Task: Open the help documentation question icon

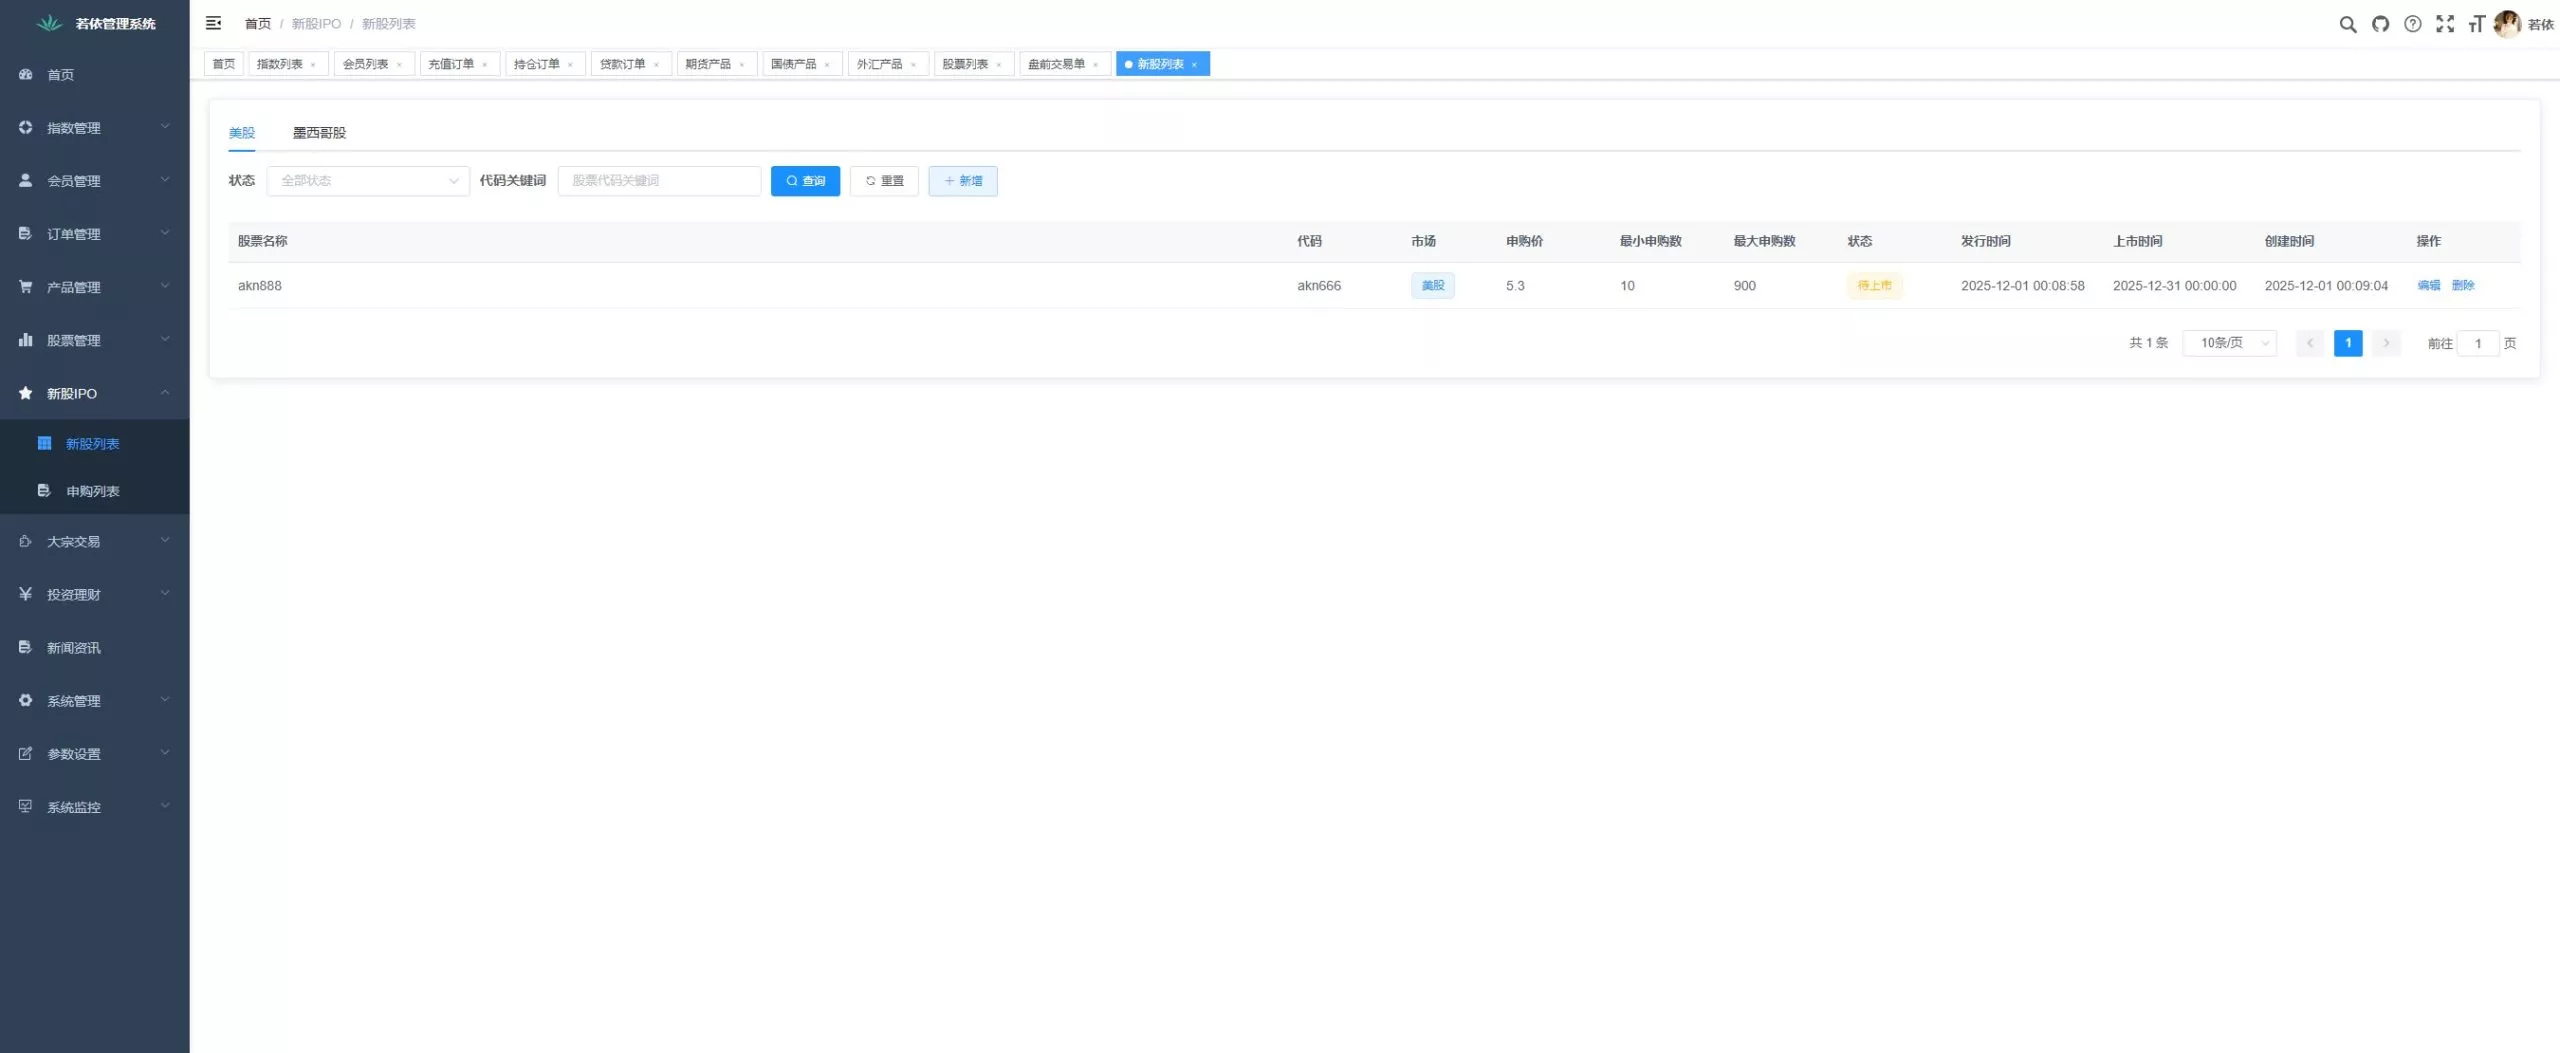Action: (2412, 24)
